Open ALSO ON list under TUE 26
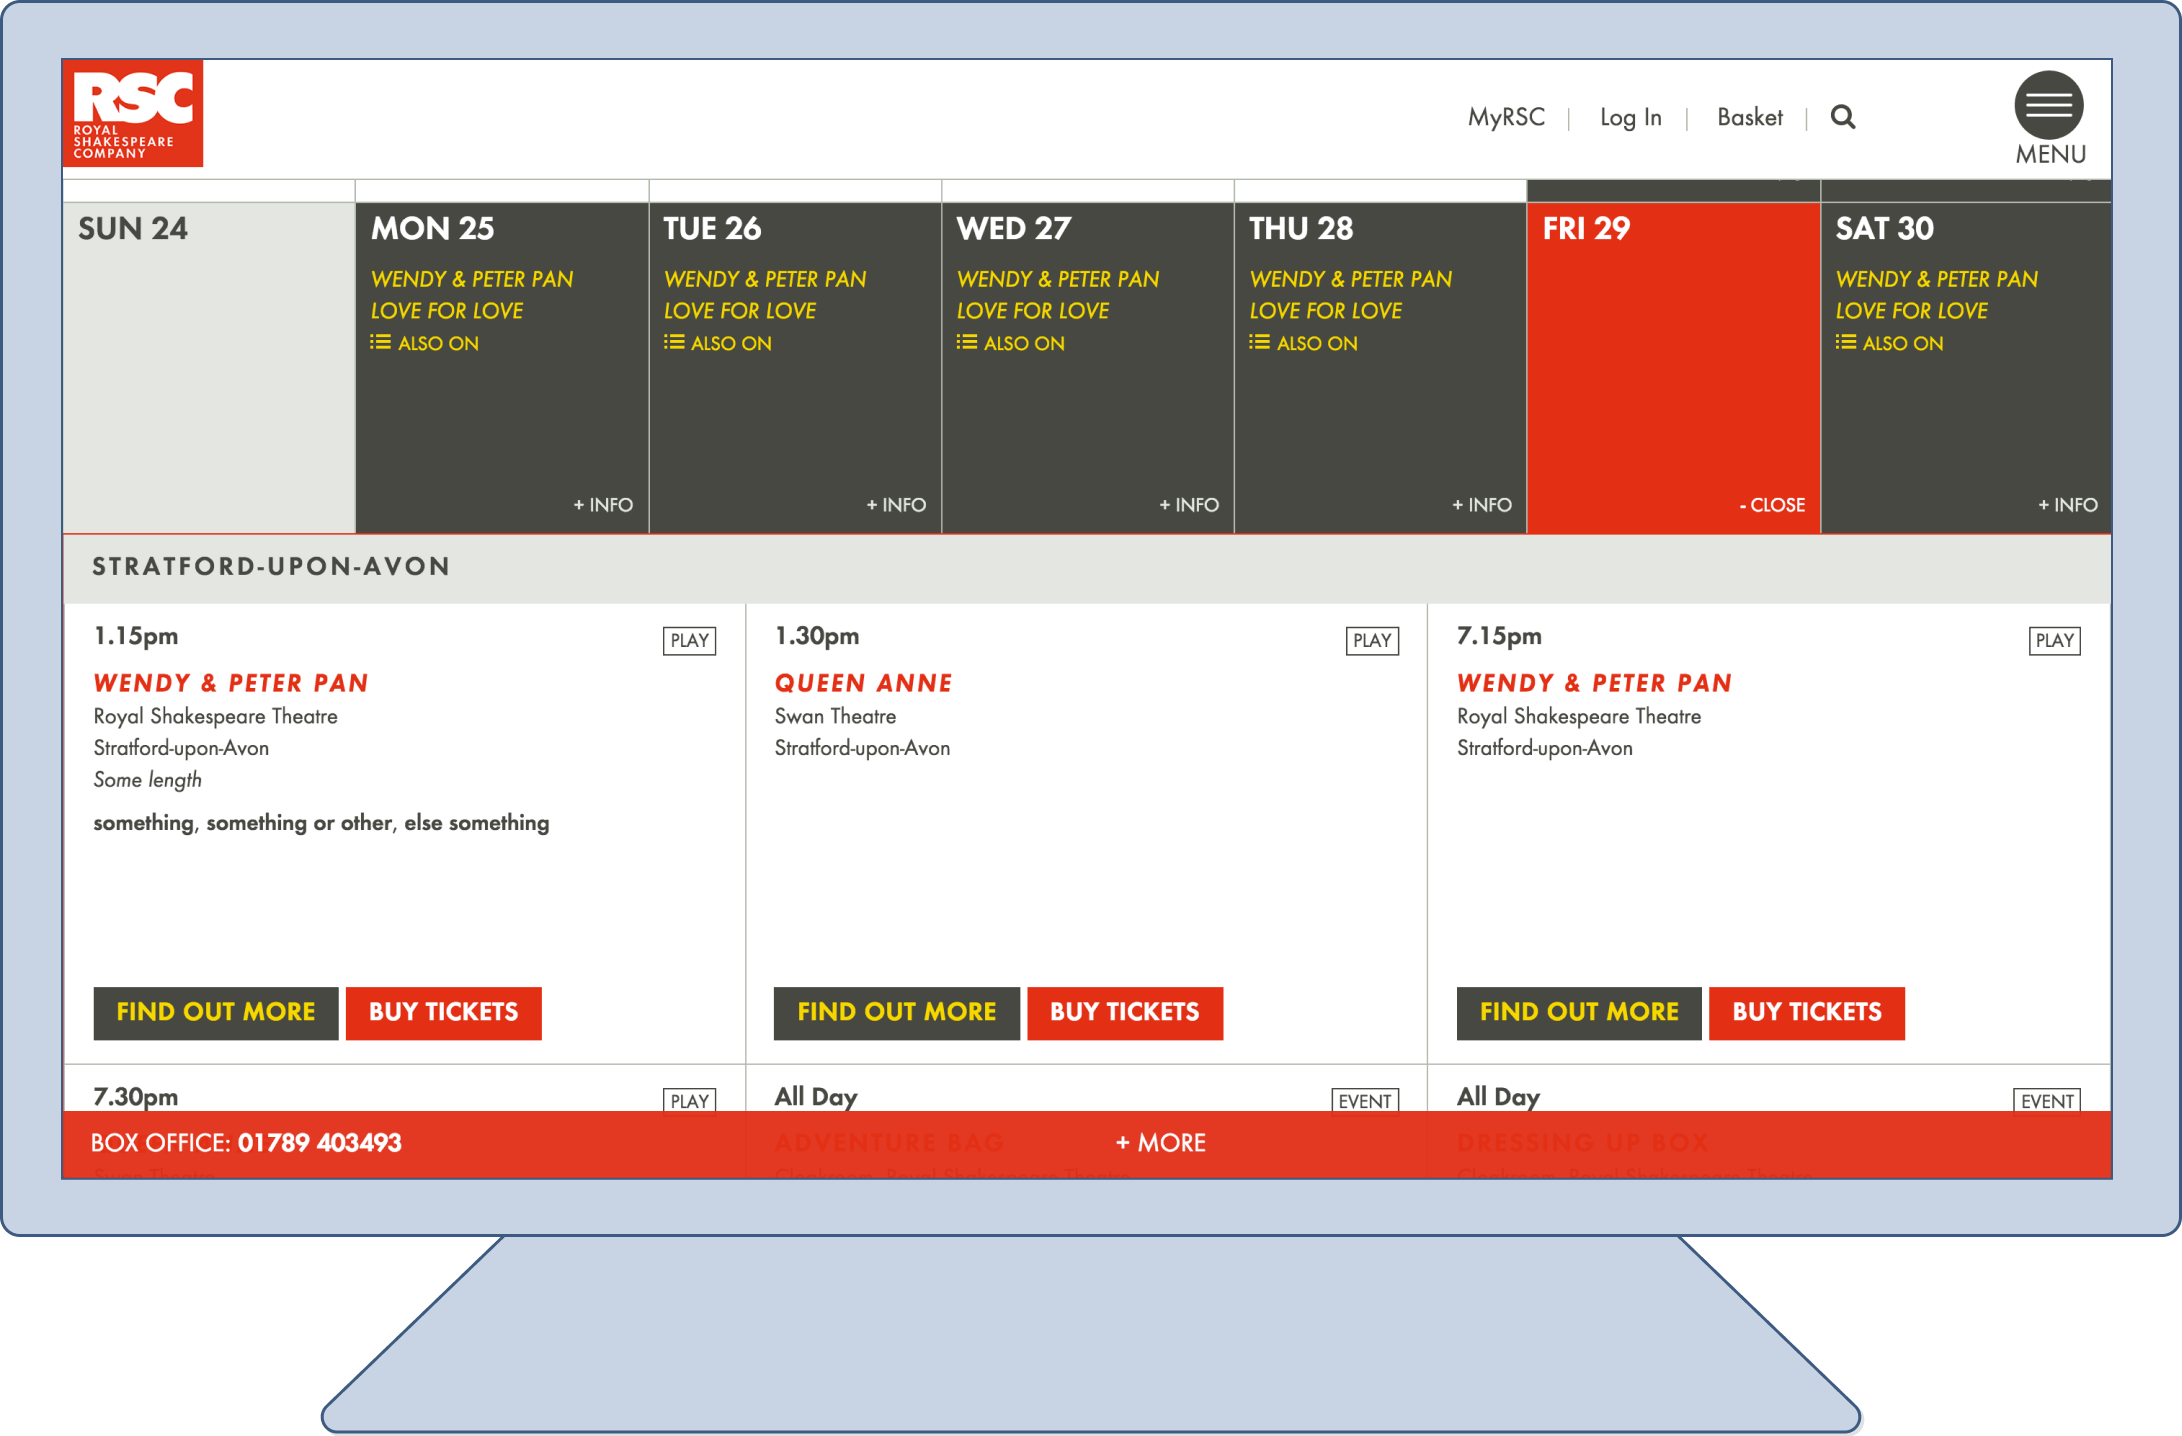Viewport: 2182px width, 1436px height. tap(718, 343)
